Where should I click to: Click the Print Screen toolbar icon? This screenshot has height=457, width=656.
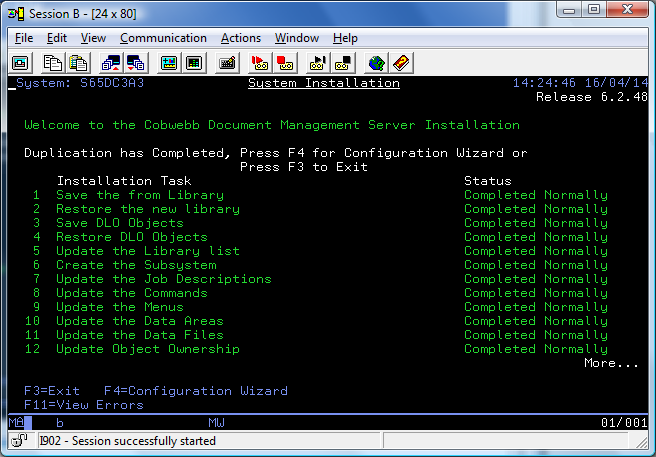pos(20,63)
